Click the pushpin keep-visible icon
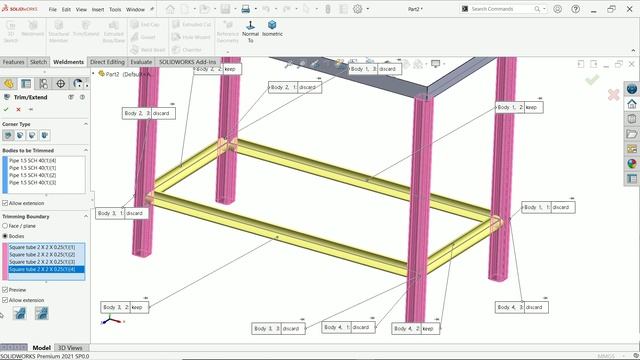640x360 pixels. pyautogui.click(x=31, y=109)
